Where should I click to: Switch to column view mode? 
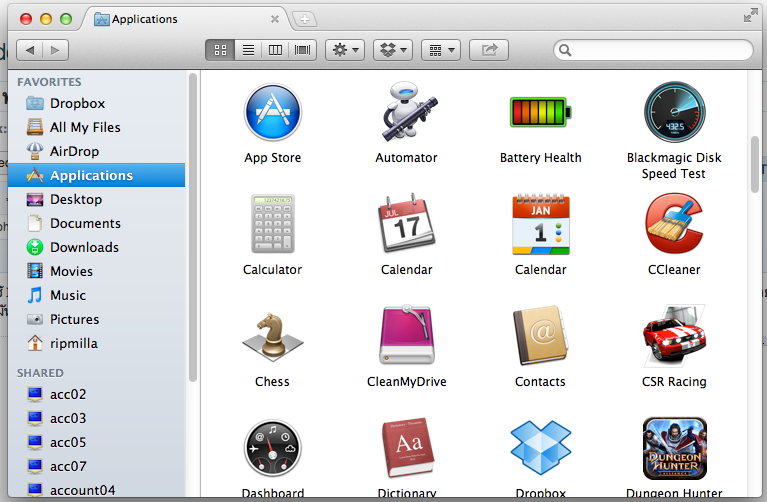275,50
